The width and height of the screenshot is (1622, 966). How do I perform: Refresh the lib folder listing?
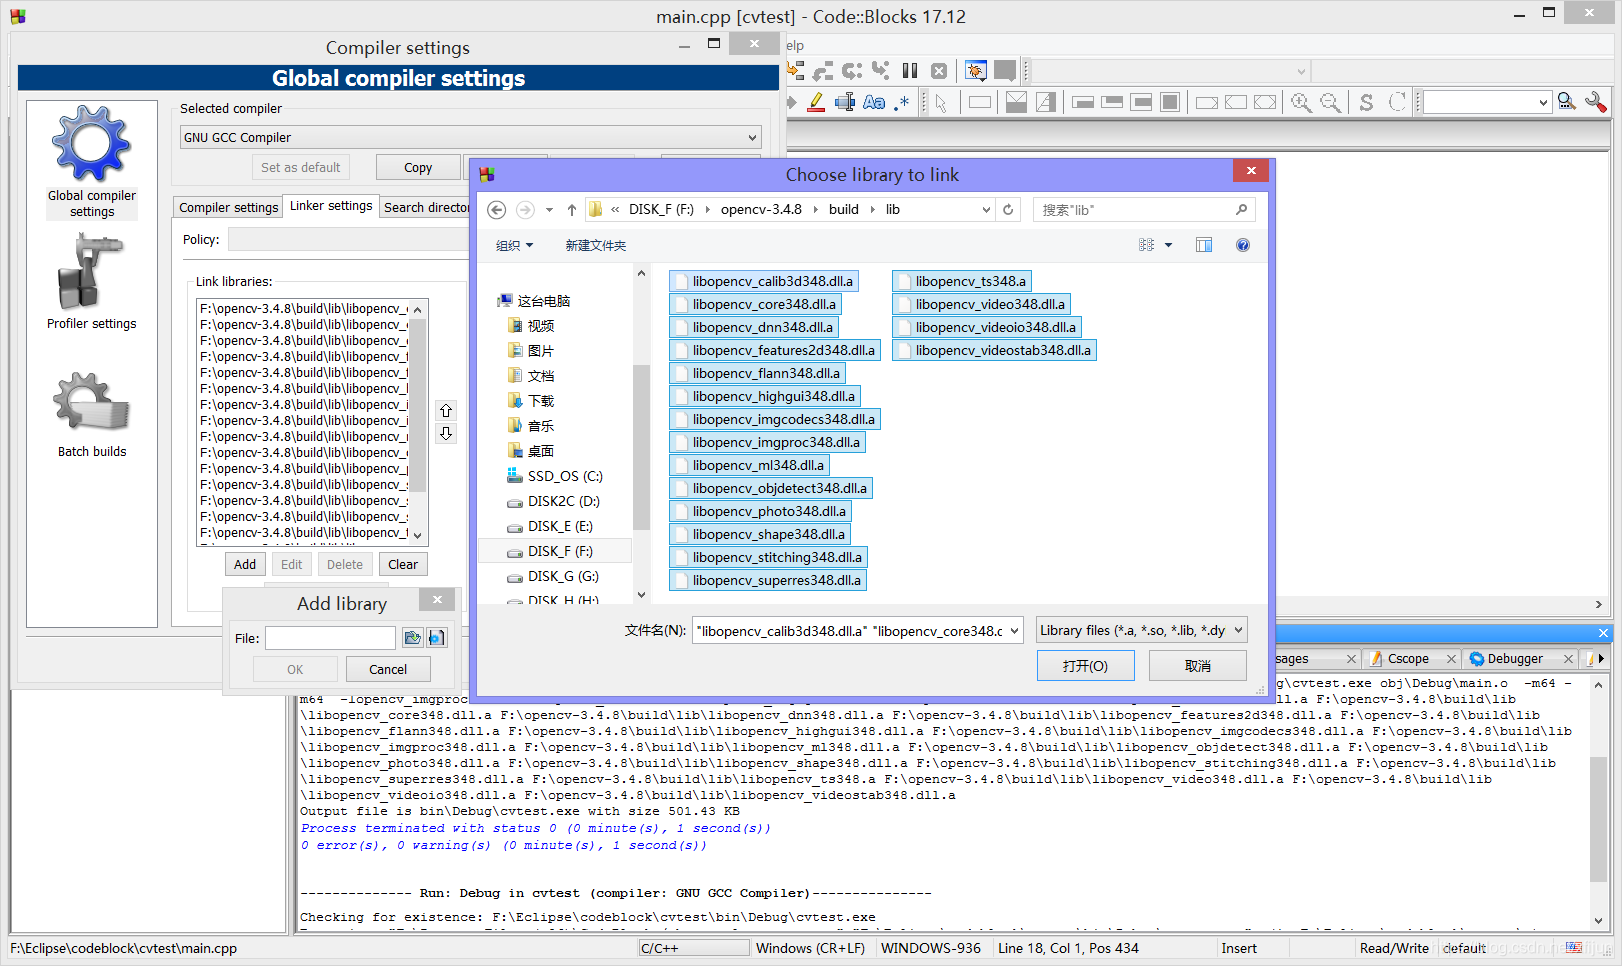(1008, 209)
